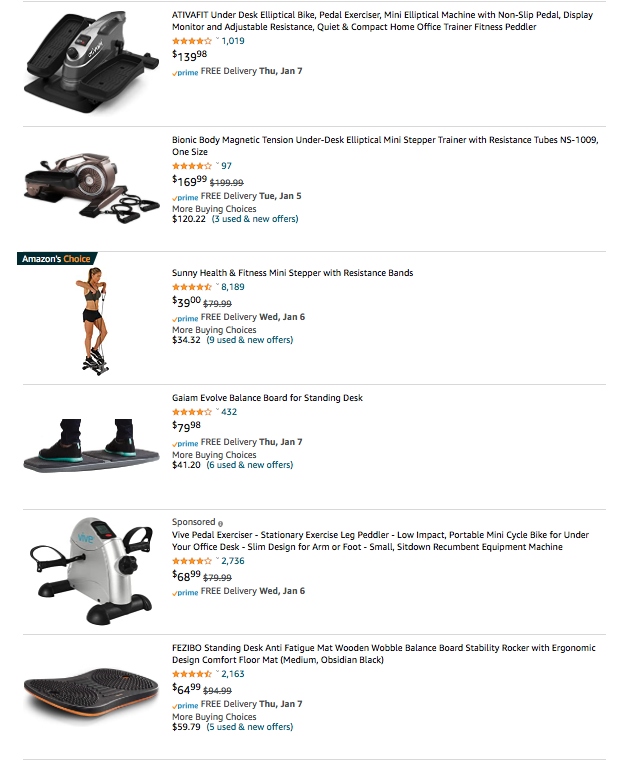
Task: View 6 used & new offers
Action: tap(250, 465)
